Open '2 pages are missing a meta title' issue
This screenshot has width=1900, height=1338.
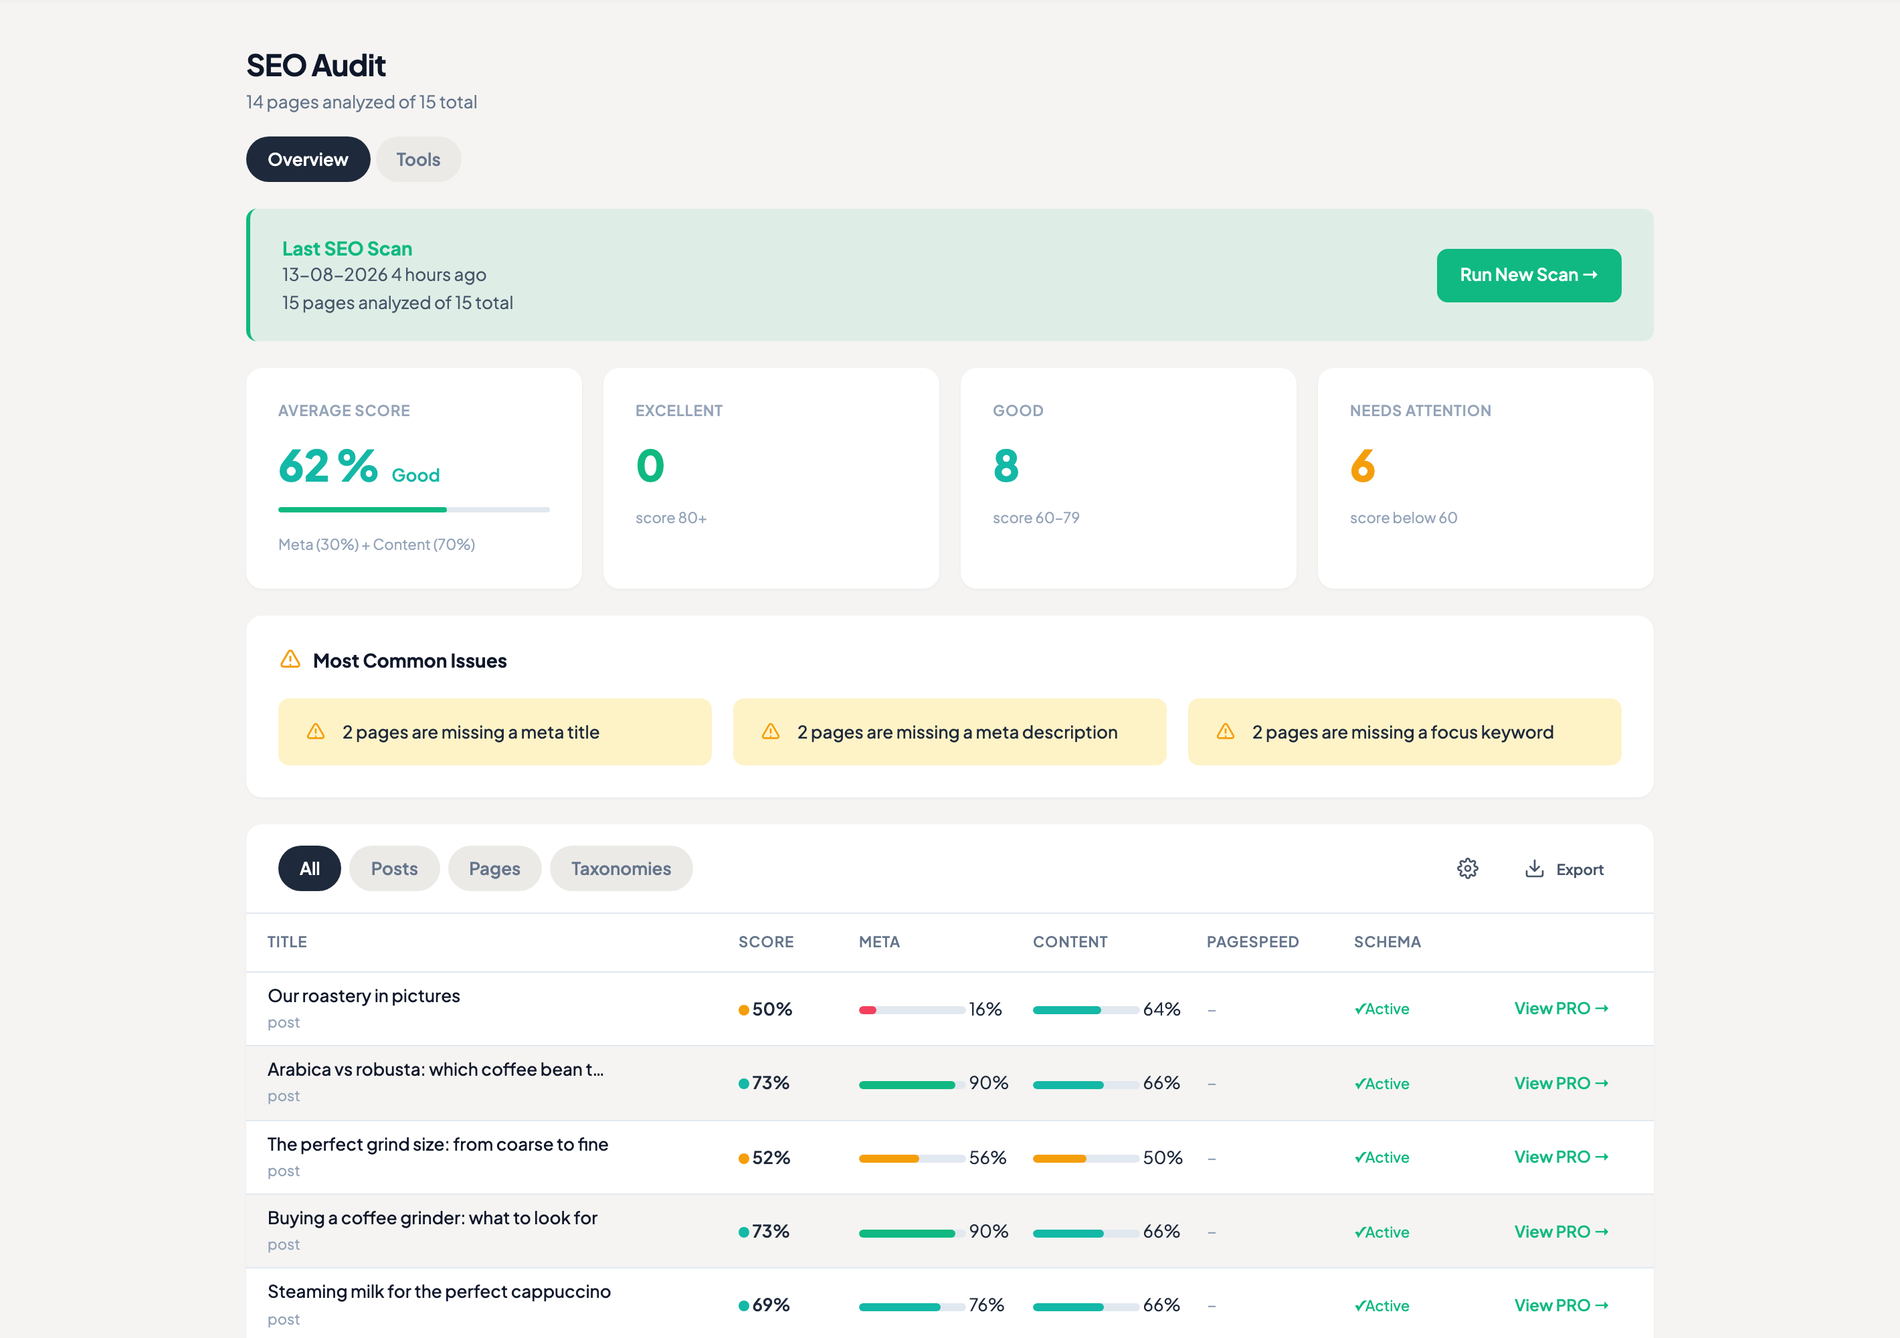(x=495, y=732)
